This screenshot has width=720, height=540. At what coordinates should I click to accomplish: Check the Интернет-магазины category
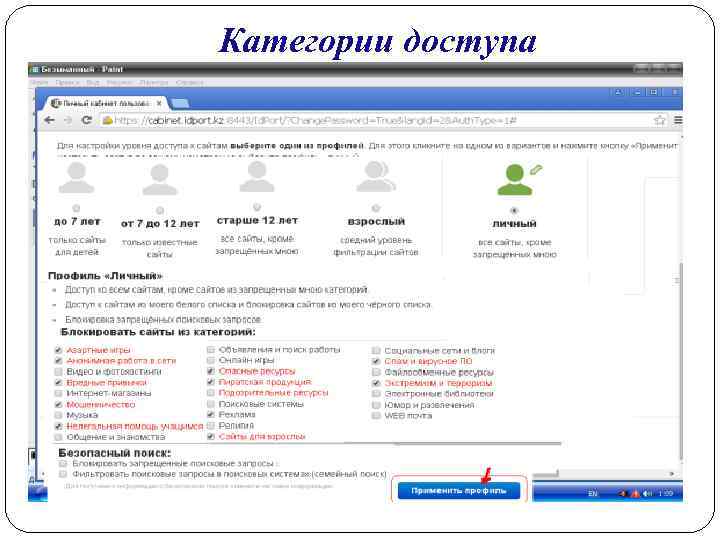pyautogui.click(x=58, y=394)
